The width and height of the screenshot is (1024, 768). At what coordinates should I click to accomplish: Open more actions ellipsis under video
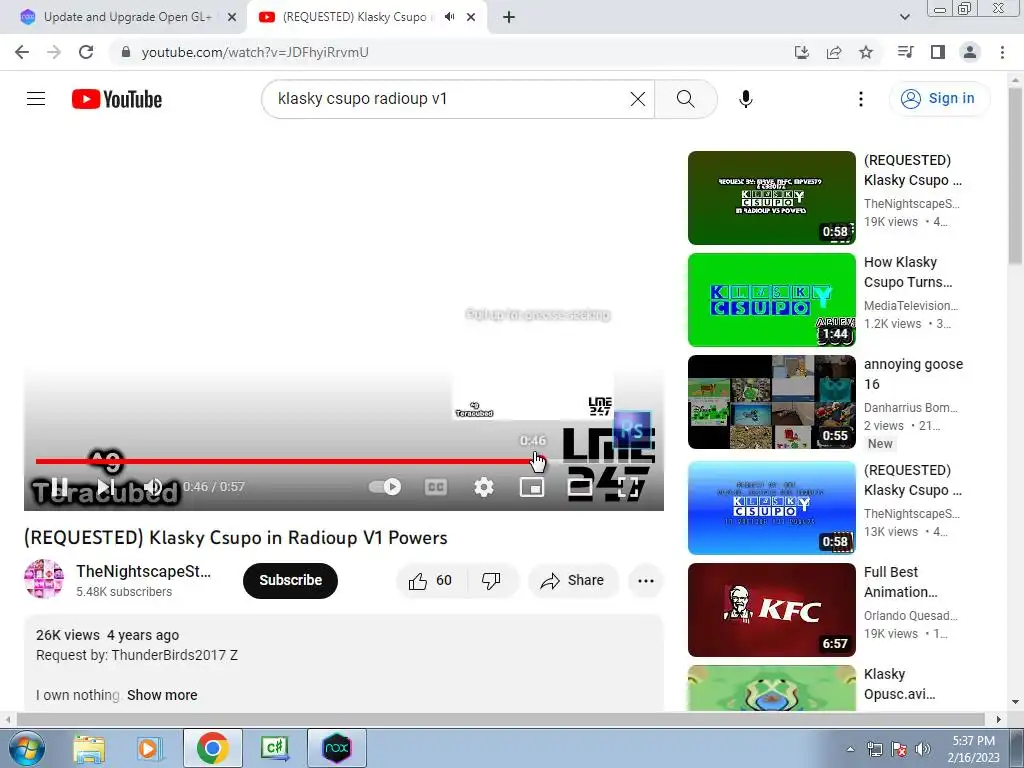646,581
